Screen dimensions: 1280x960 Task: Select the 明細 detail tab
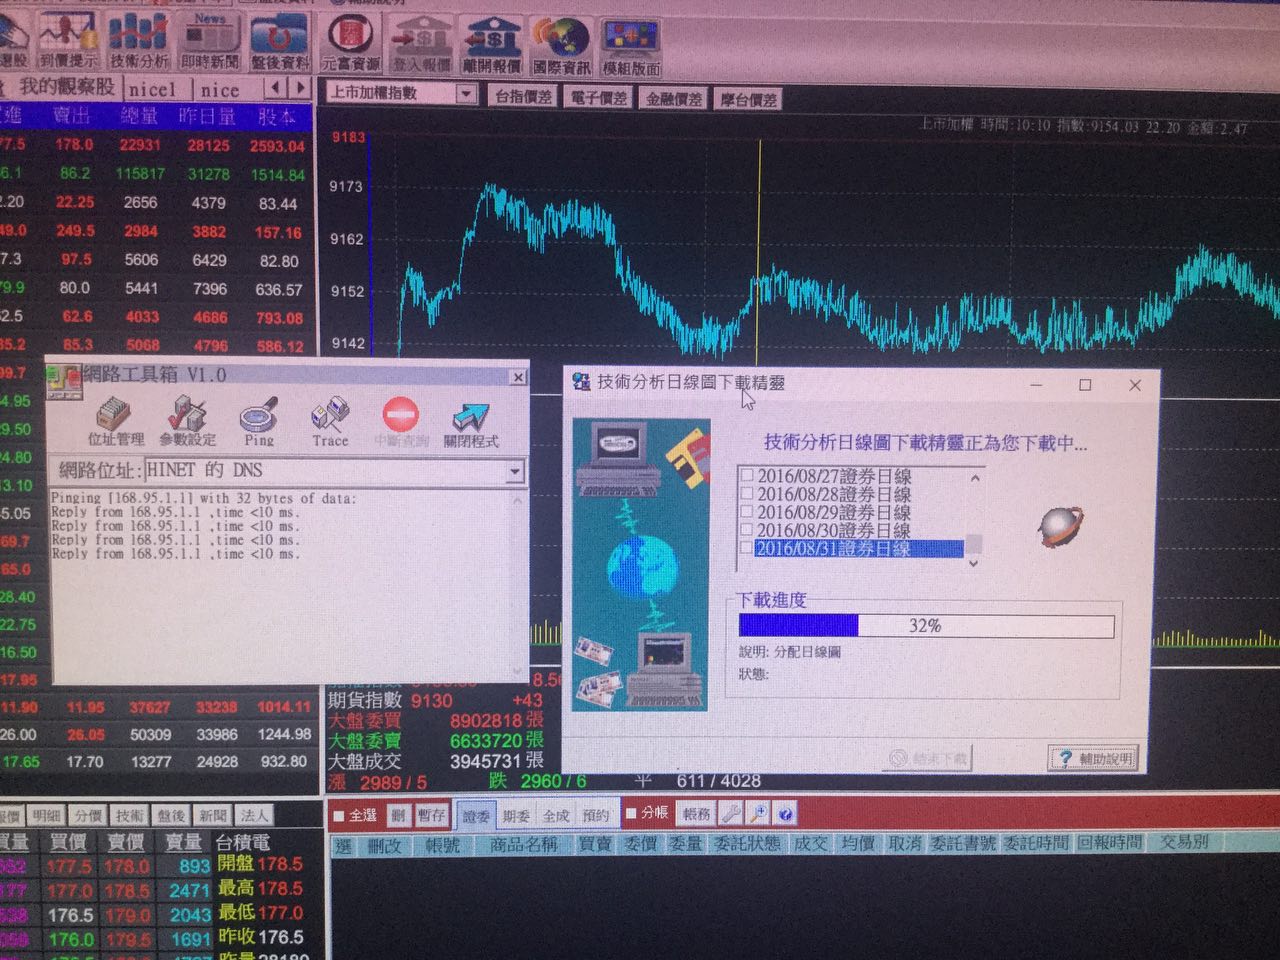46,815
